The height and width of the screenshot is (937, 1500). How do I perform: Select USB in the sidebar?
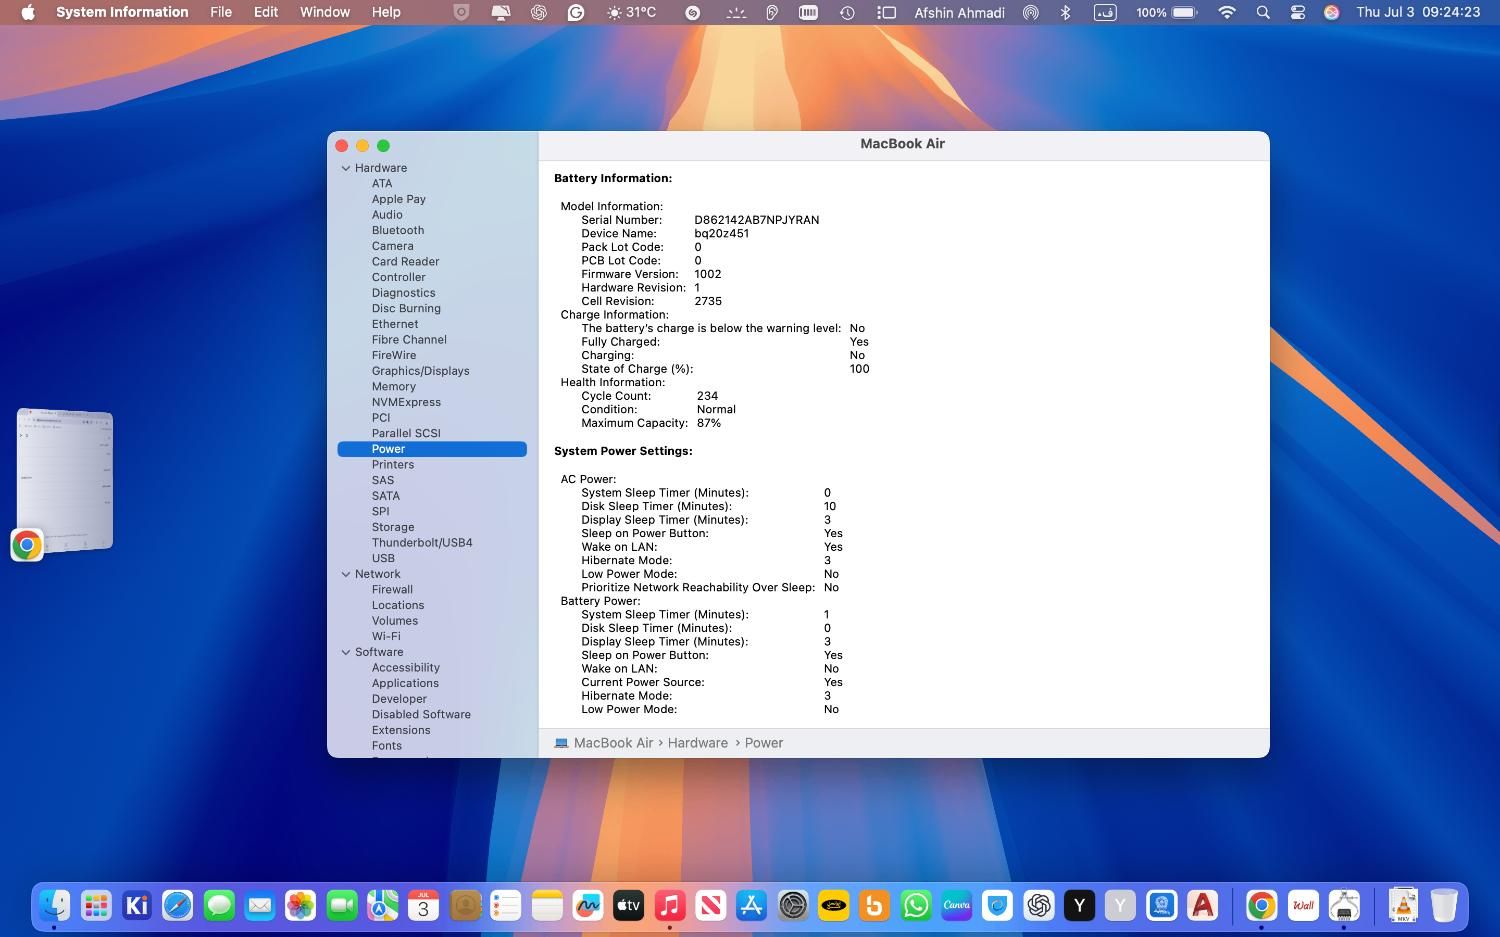[383, 558]
